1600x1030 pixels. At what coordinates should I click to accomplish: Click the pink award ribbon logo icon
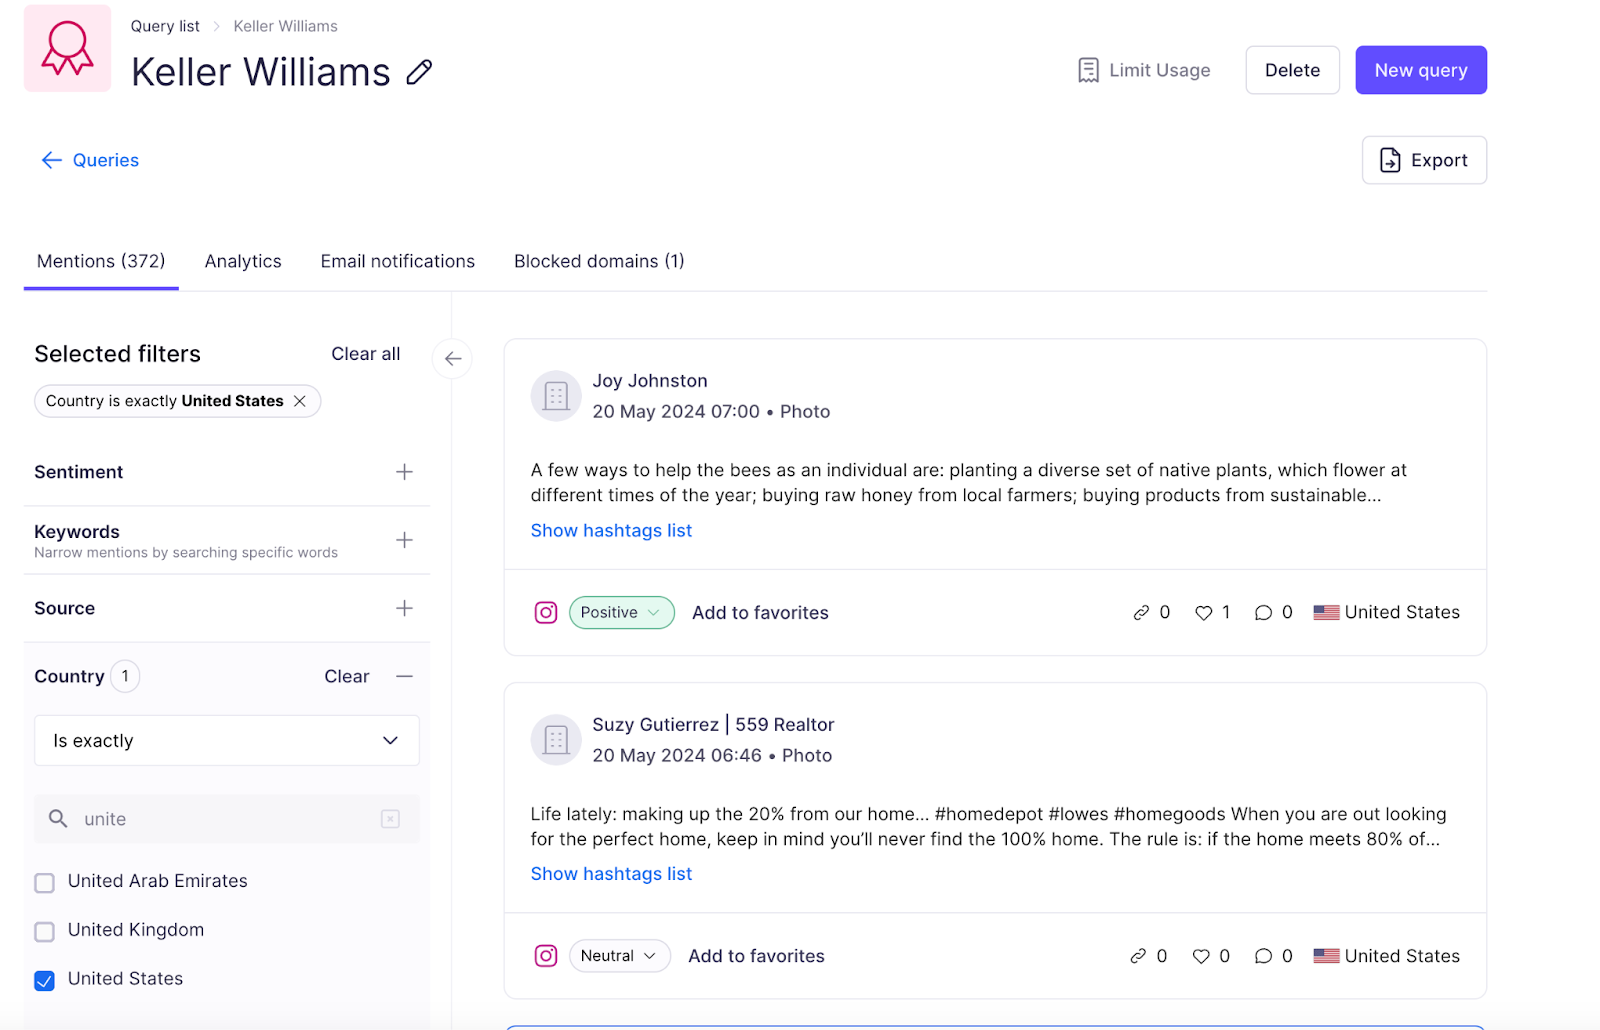click(x=67, y=48)
